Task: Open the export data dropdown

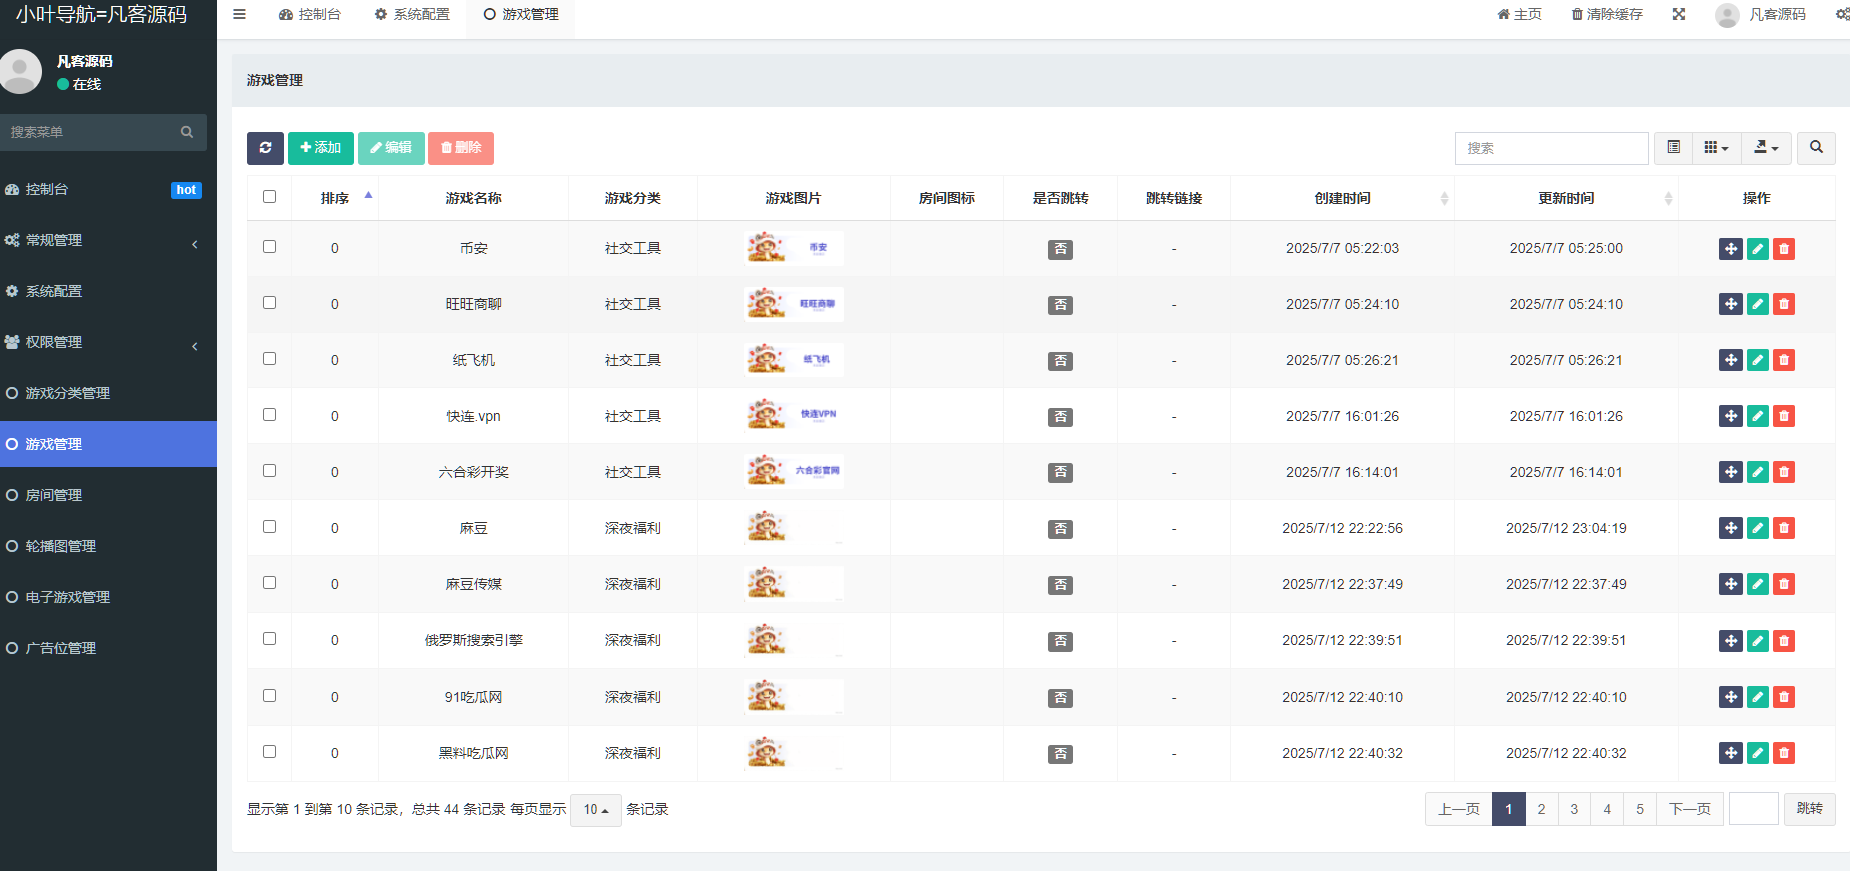Action: (1766, 148)
